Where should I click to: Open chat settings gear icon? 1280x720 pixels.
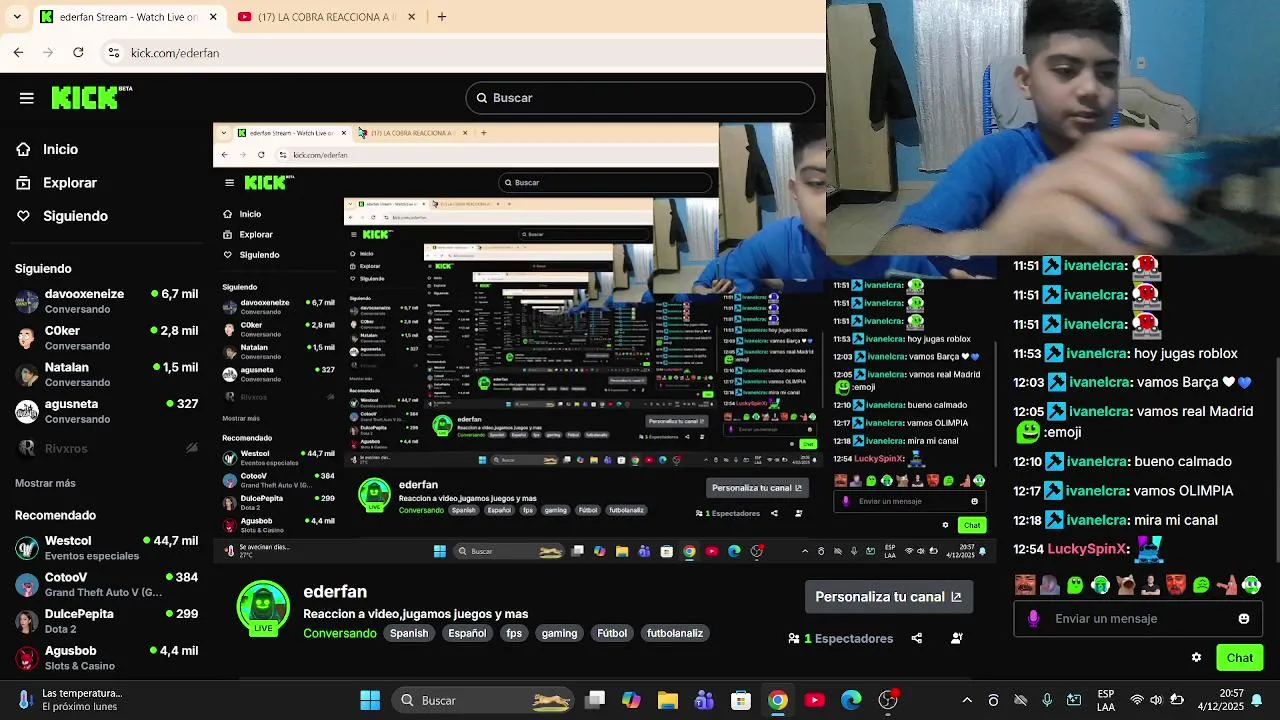click(1196, 657)
